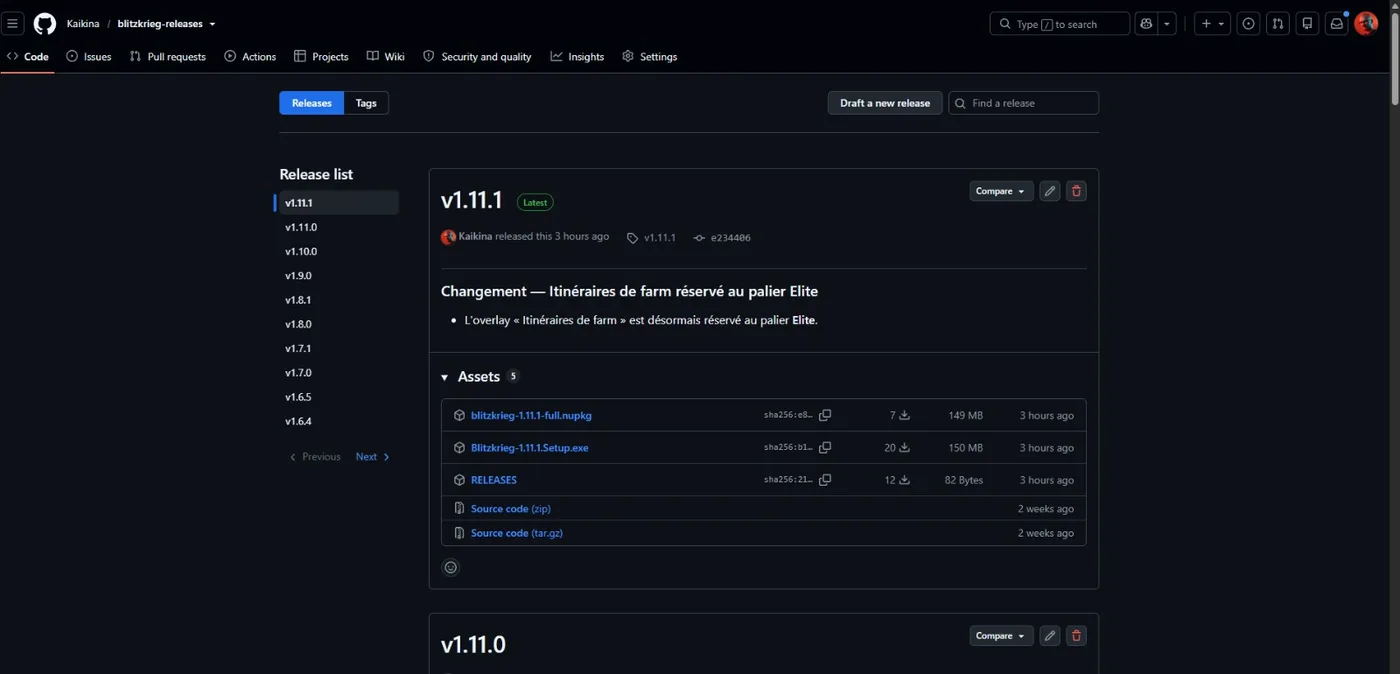
Task: Click the search bar in header
Action: [1060, 24]
